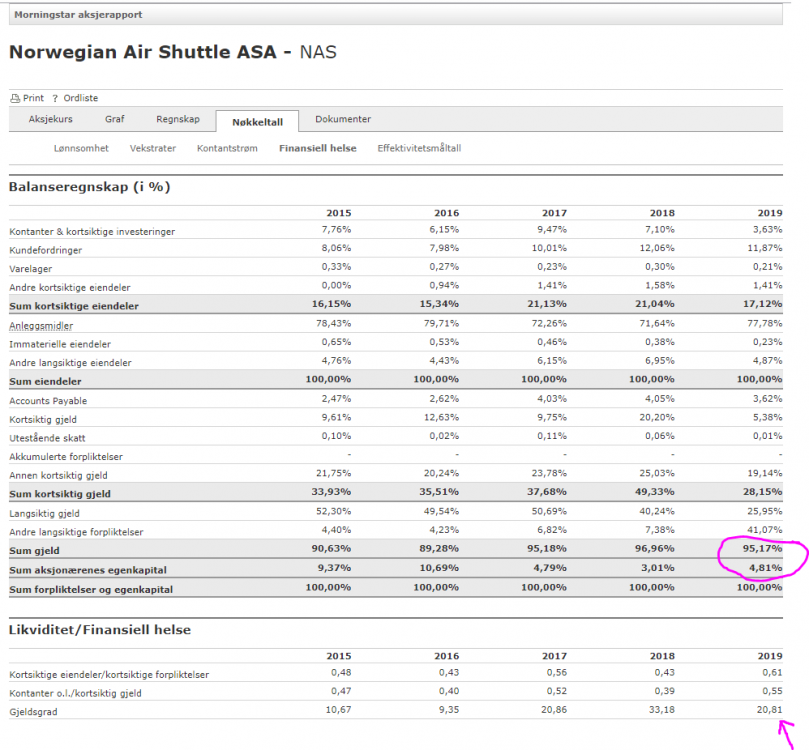The image size is (809, 750).
Task: Select the Kundefordringer row label
Action: (x=45, y=251)
